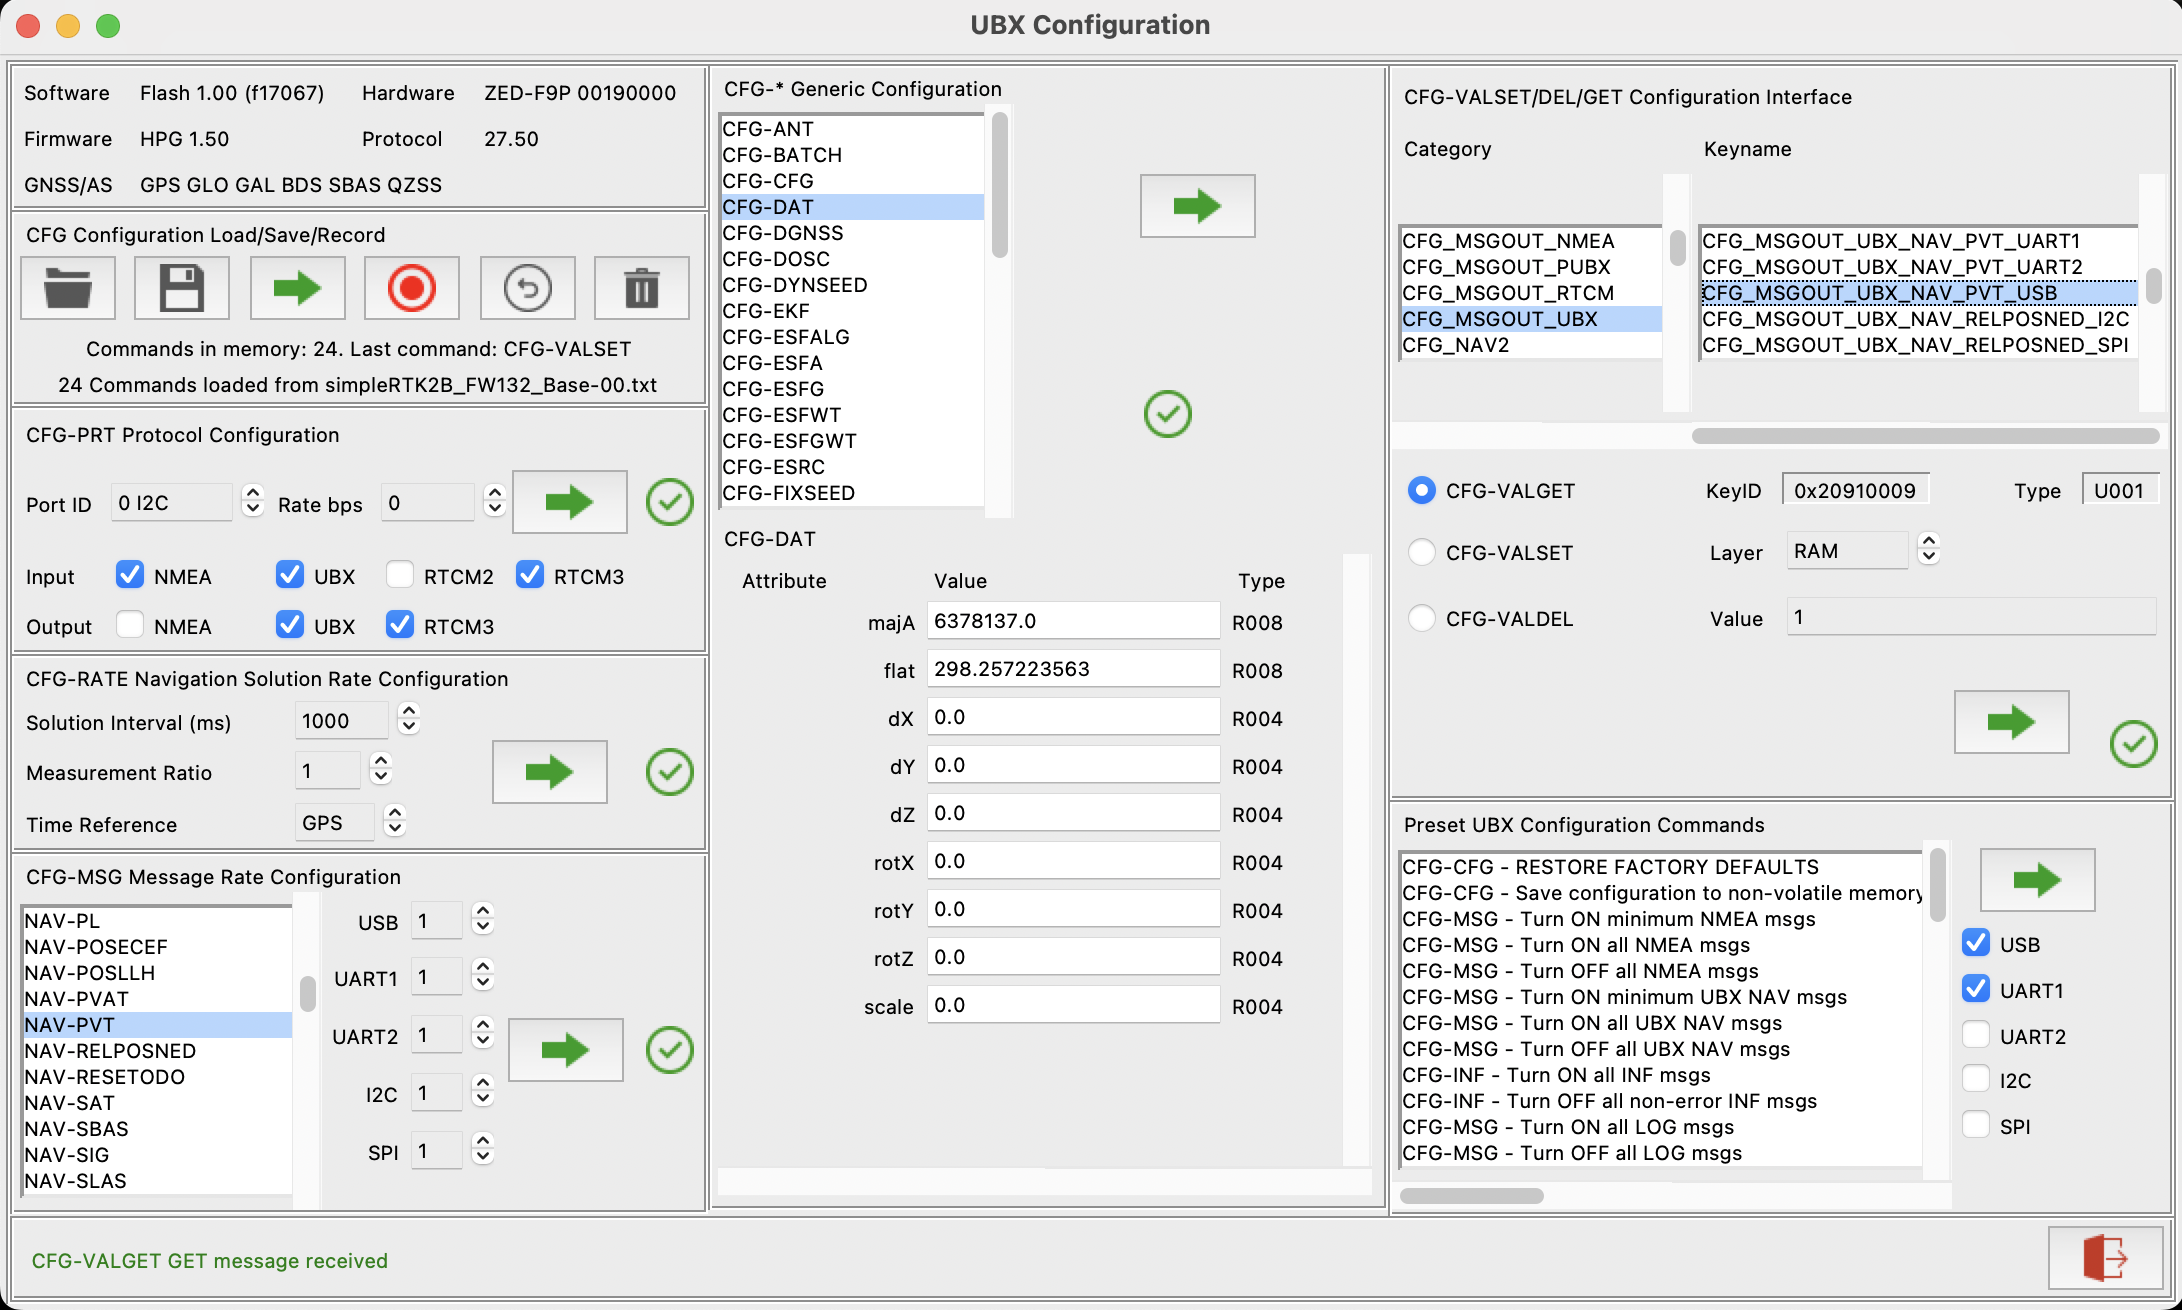Image resolution: width=2182 pixels, height=1310 pixels.
Task: Exit dialog via red door icon
Action: 2105,1257
